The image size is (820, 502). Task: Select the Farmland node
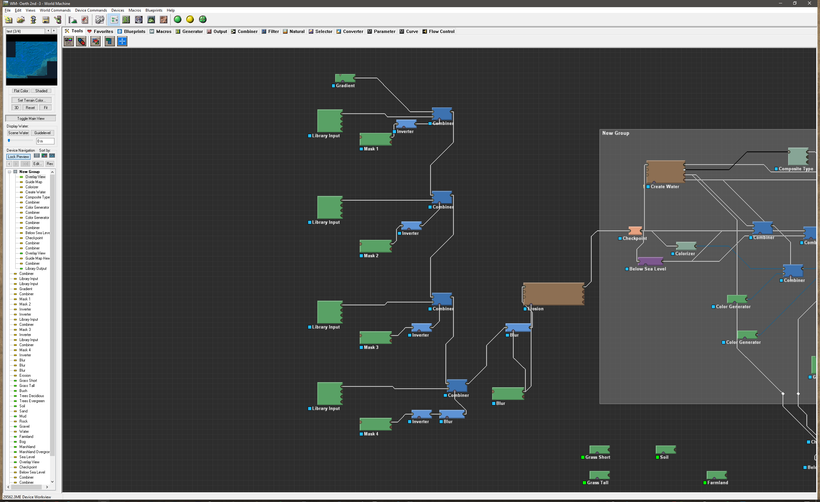point(716,475)
